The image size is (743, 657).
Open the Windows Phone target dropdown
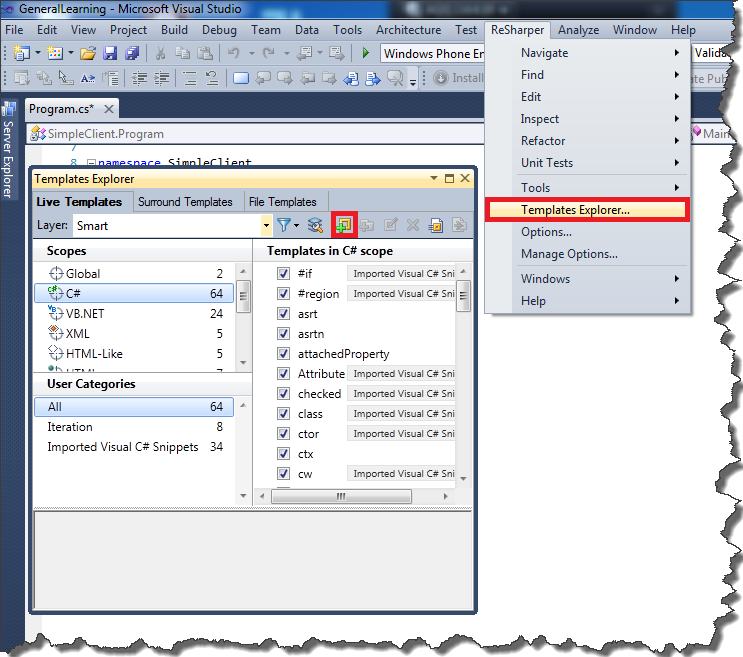(433, 54)
